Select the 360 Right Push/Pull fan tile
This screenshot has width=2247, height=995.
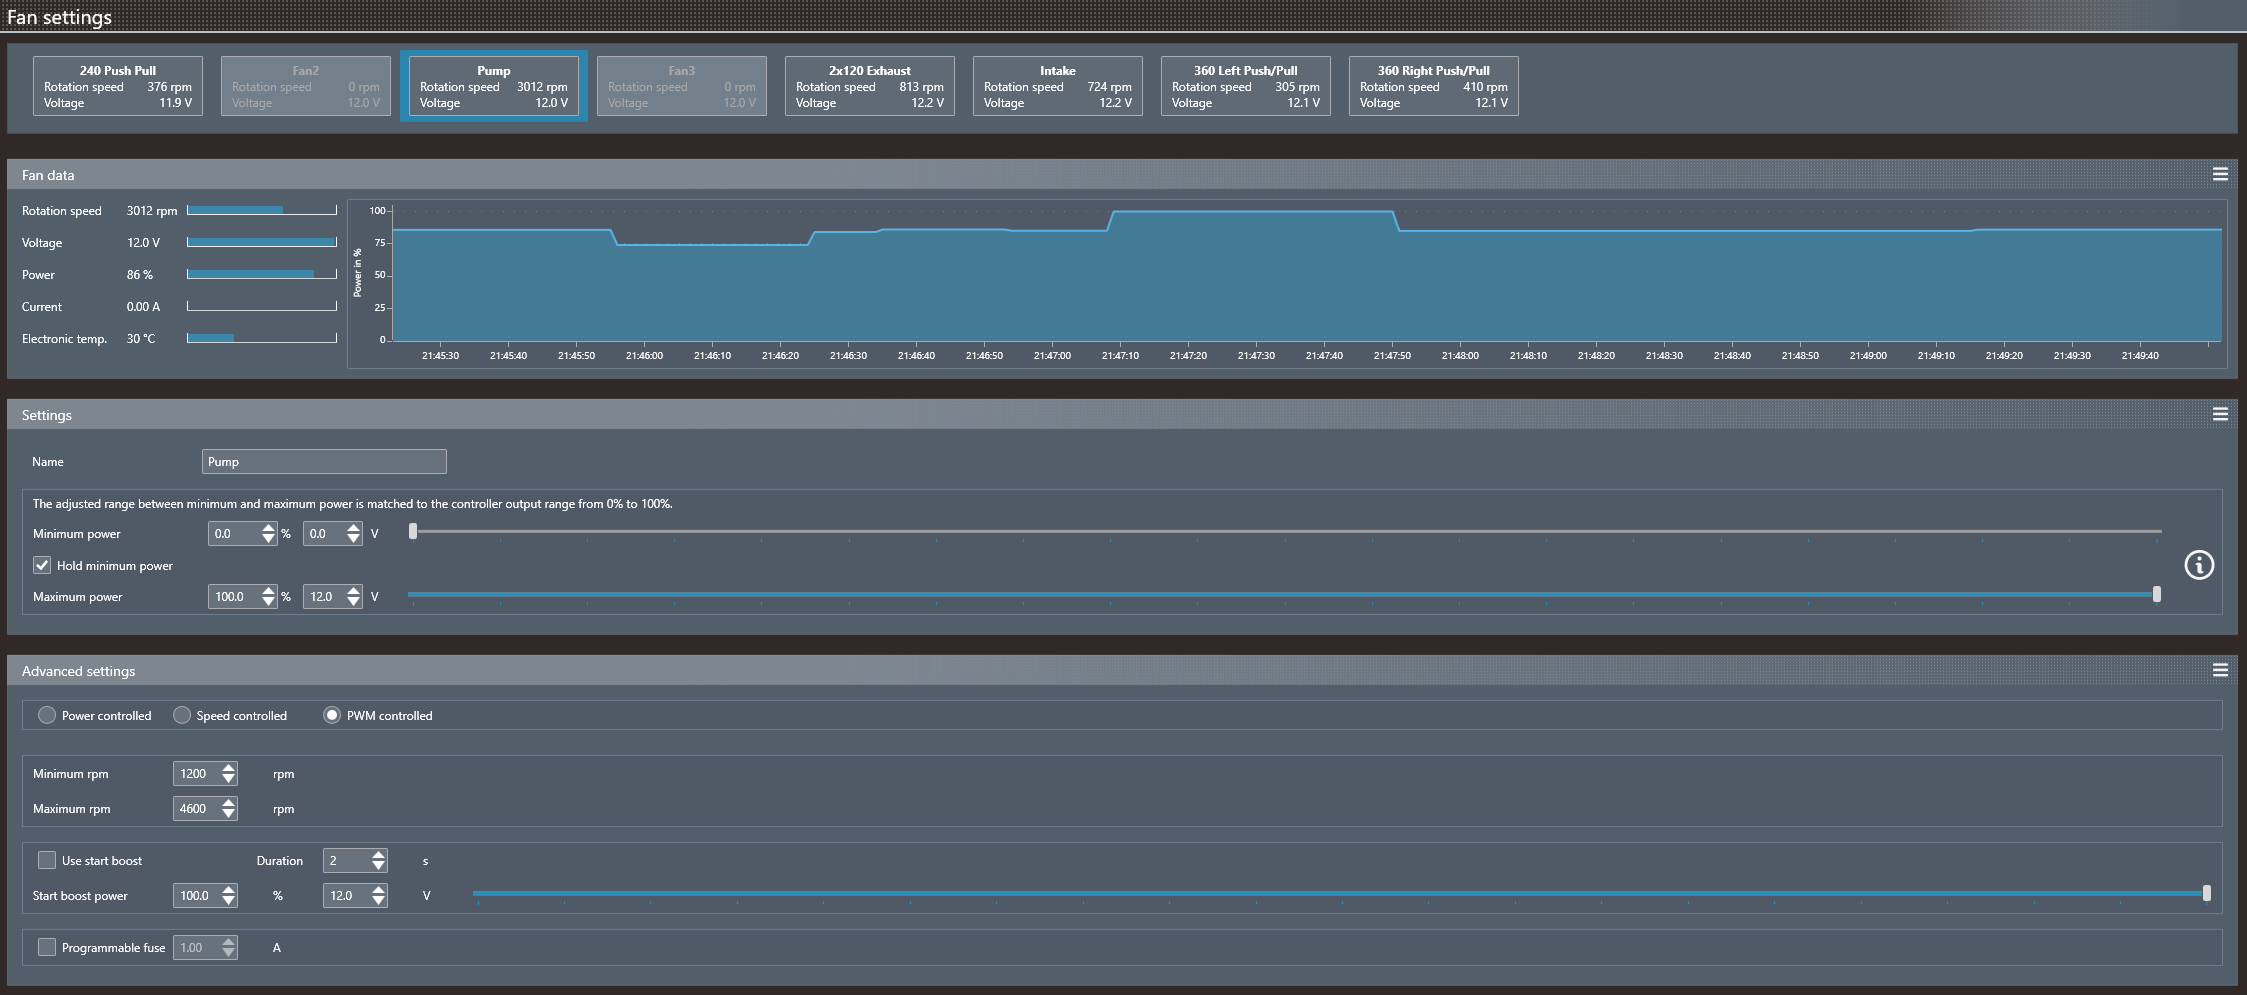point(1433,86)
